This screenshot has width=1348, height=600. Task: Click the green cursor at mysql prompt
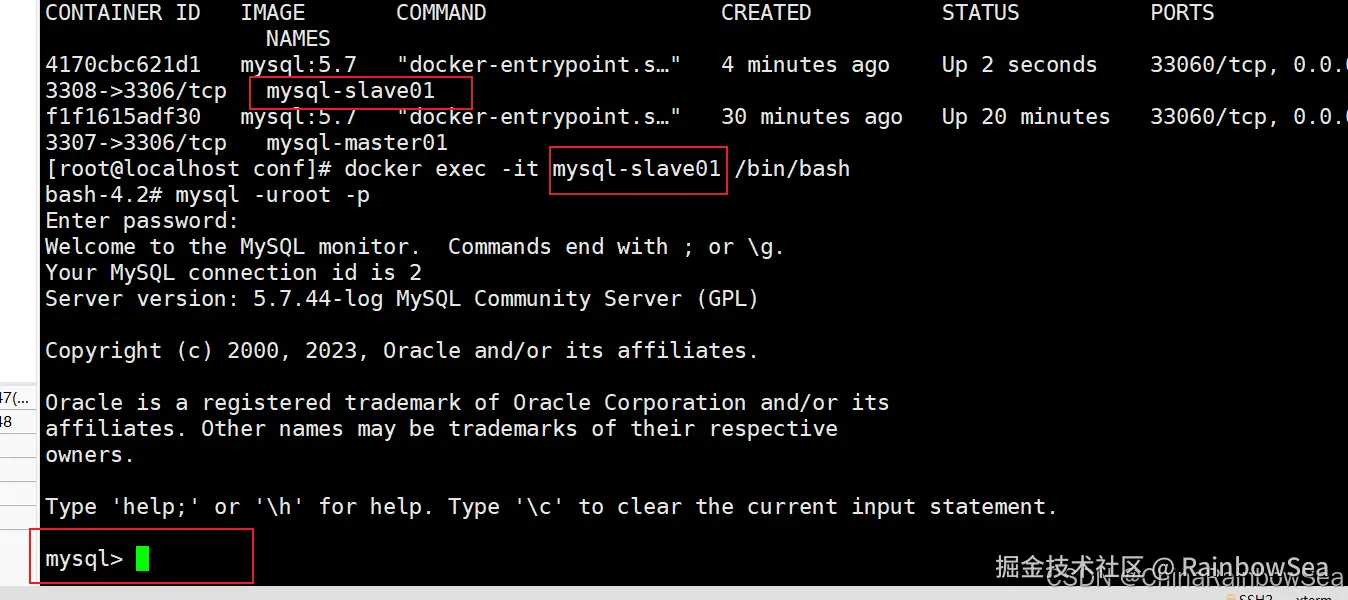(142, 559)
